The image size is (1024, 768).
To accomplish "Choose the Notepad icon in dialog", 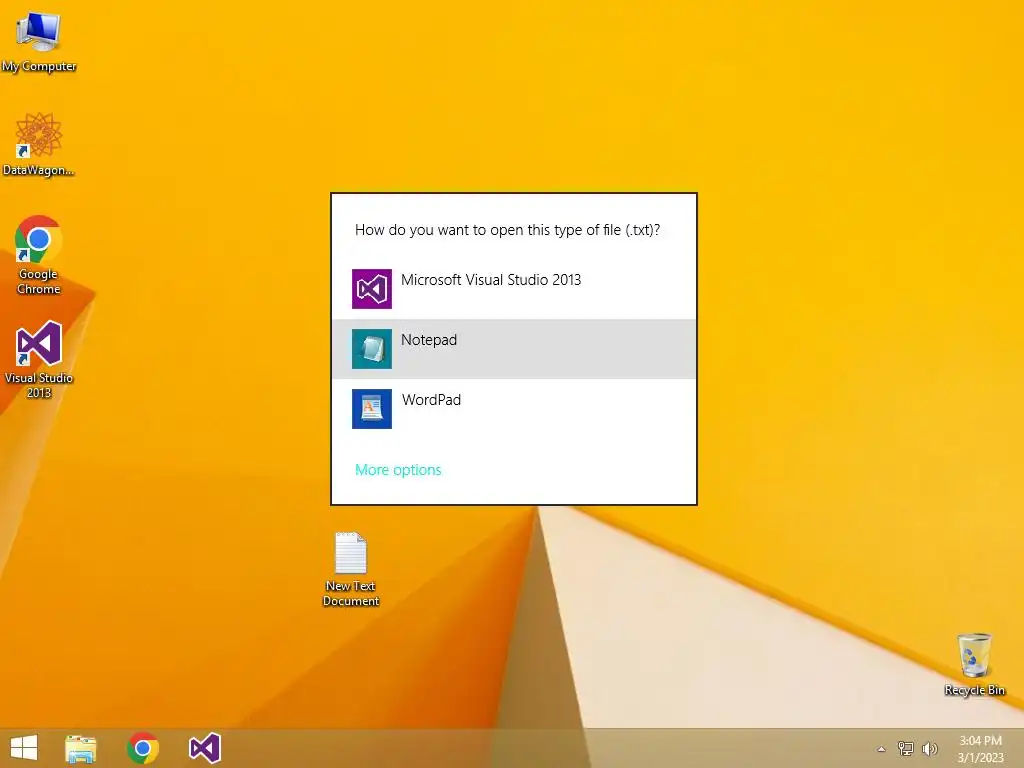I will (x=372, y=349).
